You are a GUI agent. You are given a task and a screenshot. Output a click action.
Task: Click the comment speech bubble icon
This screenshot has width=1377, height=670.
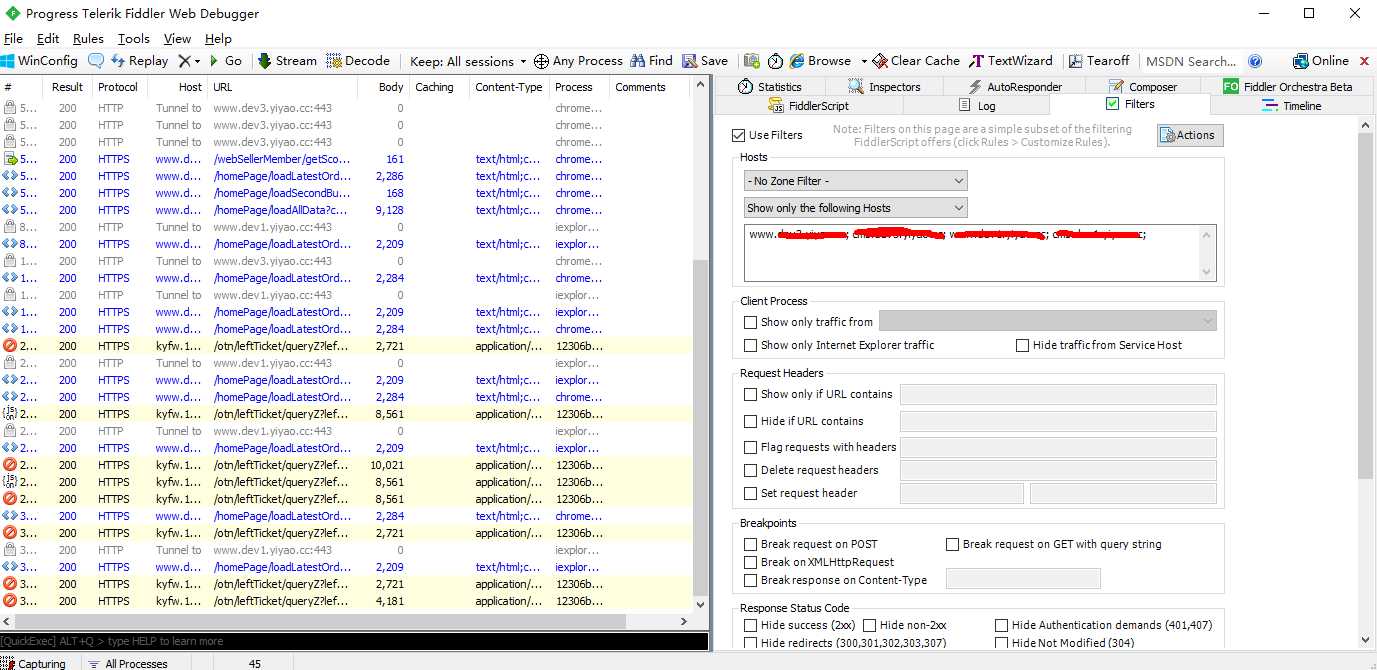(x=96, y=61)
